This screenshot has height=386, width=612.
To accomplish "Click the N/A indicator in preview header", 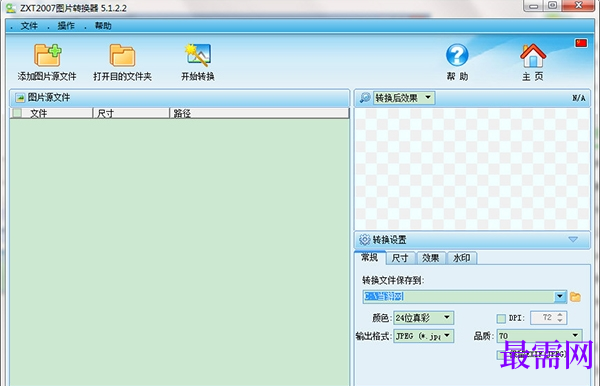I will (x=579, y=98).
